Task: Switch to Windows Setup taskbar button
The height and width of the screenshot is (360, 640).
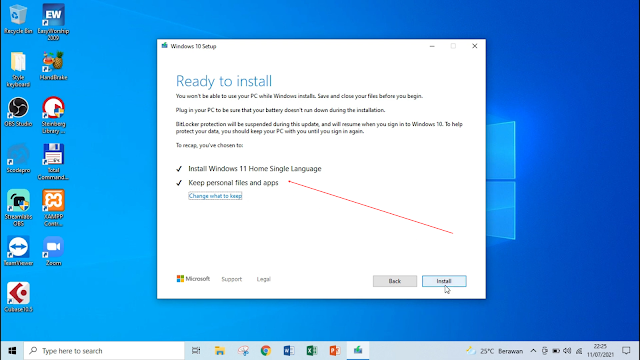Action: click(x=358, y=351)
